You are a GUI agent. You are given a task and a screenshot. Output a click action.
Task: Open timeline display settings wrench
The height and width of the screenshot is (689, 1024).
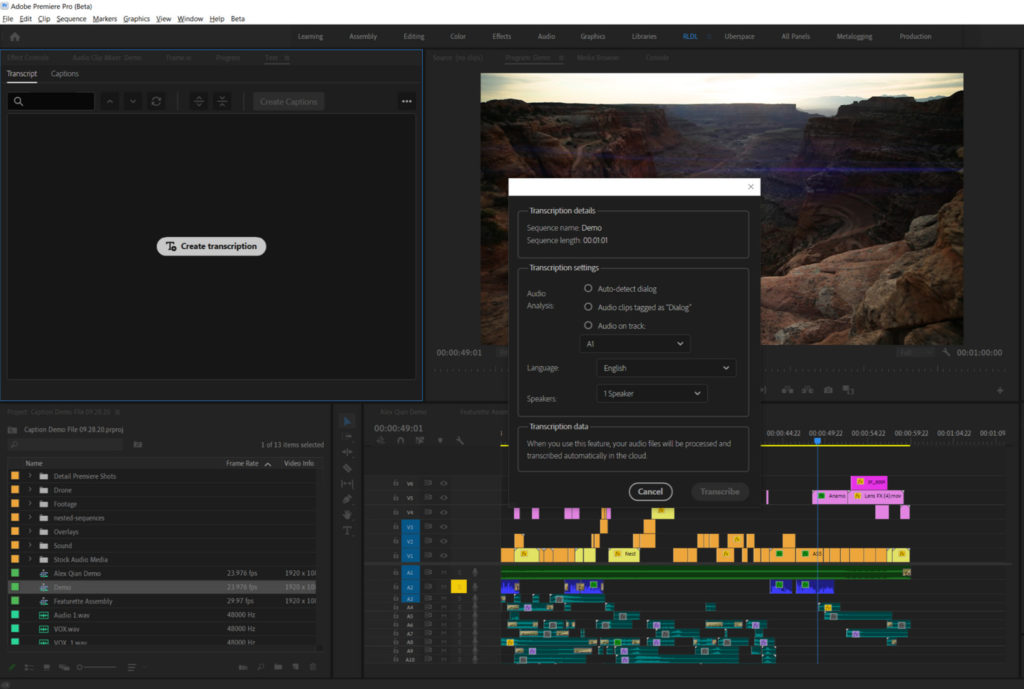(460, 441)
